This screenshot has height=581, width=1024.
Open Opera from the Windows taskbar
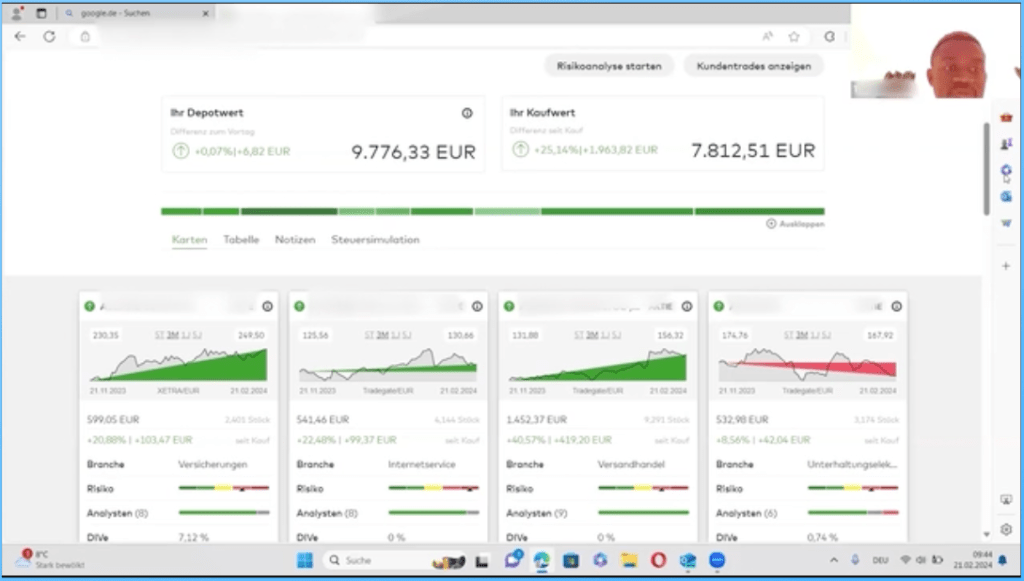(658, 561)
